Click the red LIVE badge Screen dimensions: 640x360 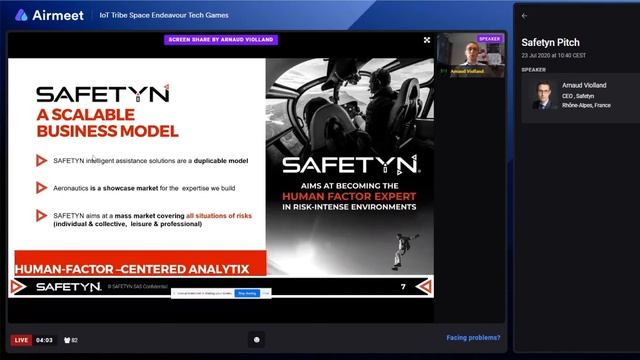pyautogui.click(x=21, y=340)
